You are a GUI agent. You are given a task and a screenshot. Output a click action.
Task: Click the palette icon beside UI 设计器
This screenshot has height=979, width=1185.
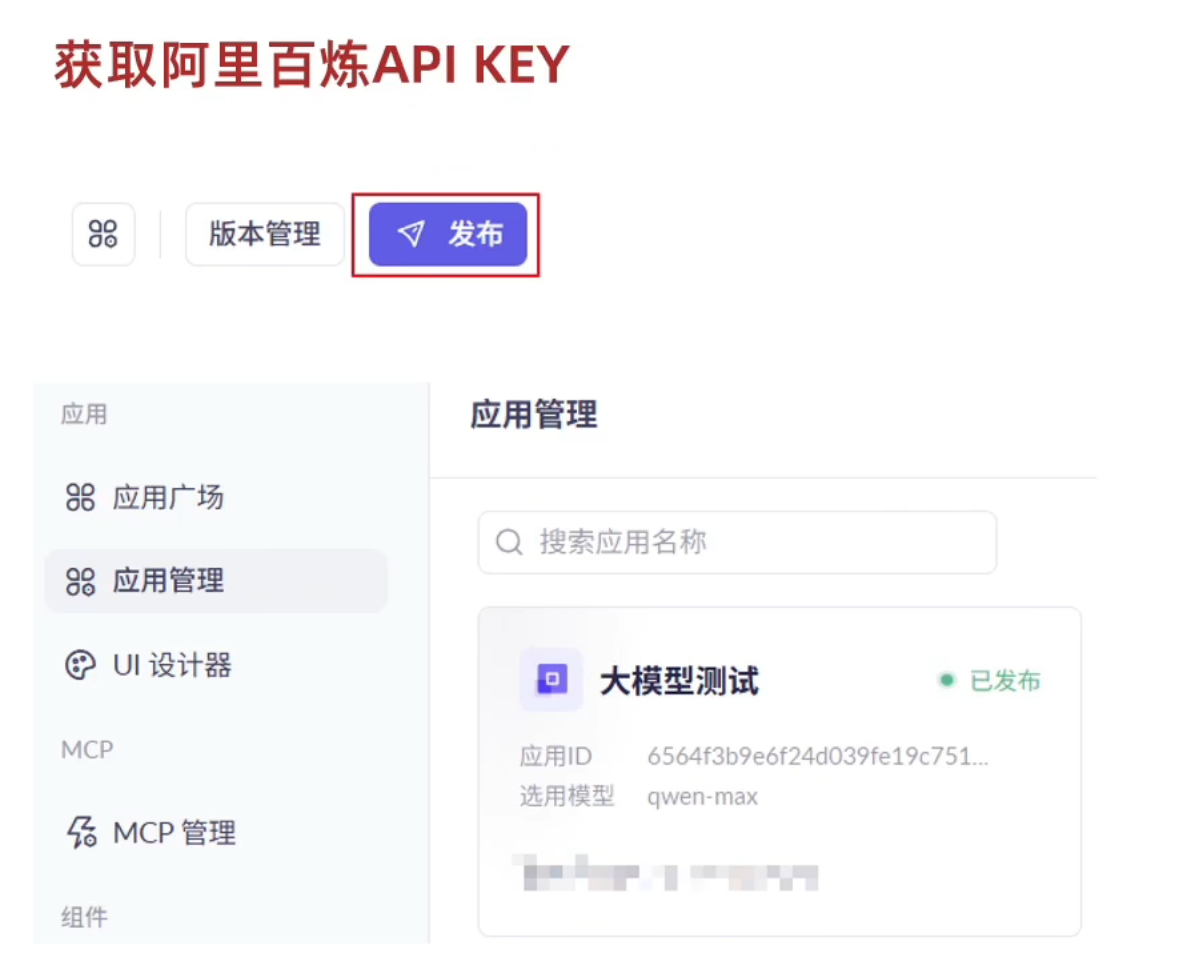(80, 665)
